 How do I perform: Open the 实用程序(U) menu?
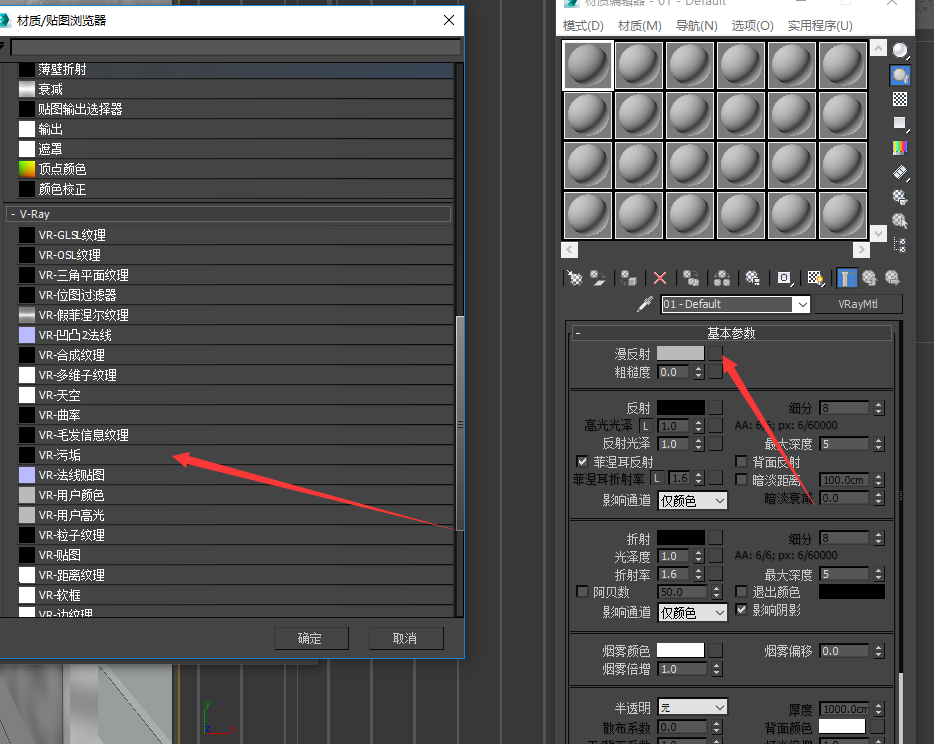(x=820, y=26)
